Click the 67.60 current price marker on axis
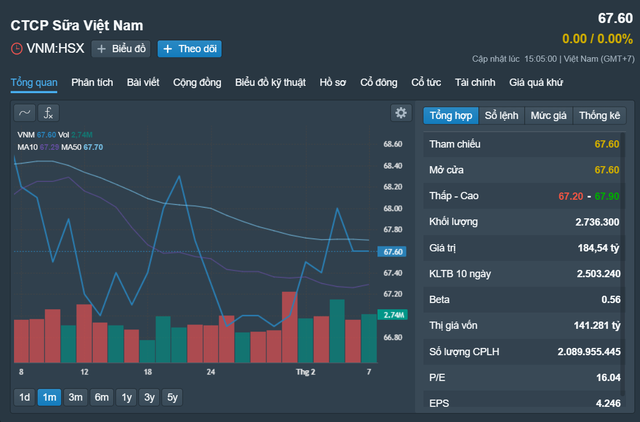The height and width of the screenshot is (422, 640). point(392,251)
